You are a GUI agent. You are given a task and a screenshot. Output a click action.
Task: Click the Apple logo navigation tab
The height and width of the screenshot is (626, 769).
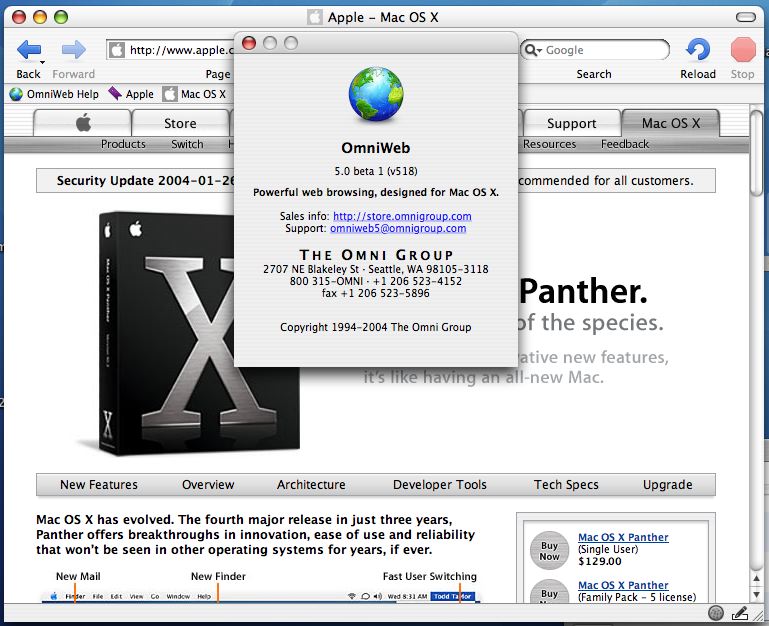pyautogui.click(x=83, y=123)
